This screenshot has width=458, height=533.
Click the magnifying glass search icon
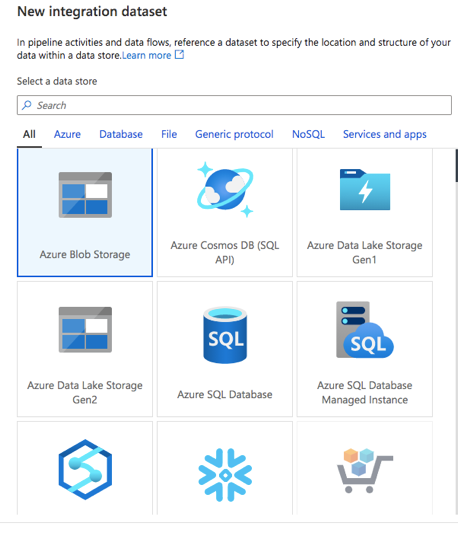27,105
